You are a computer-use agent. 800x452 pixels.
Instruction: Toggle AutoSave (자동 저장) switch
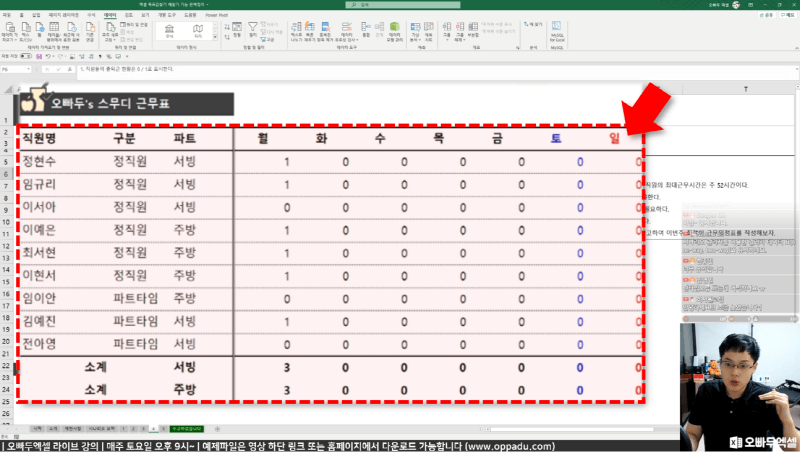coord(26,56)
